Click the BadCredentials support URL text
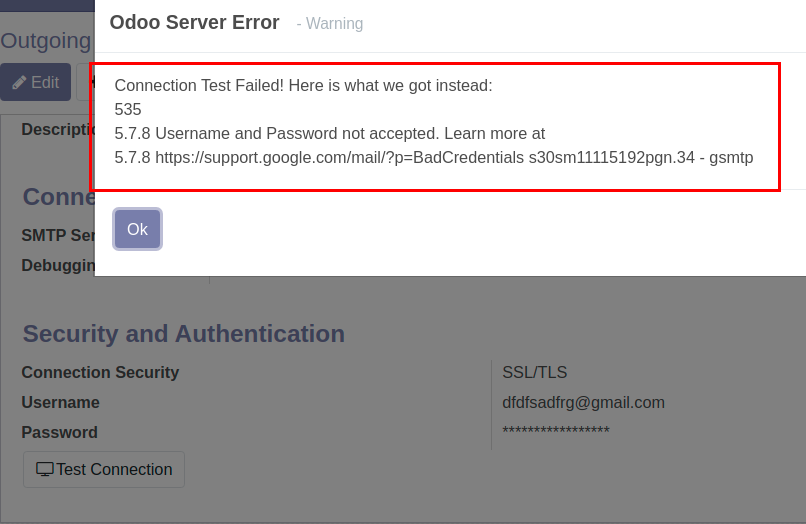 339,157
